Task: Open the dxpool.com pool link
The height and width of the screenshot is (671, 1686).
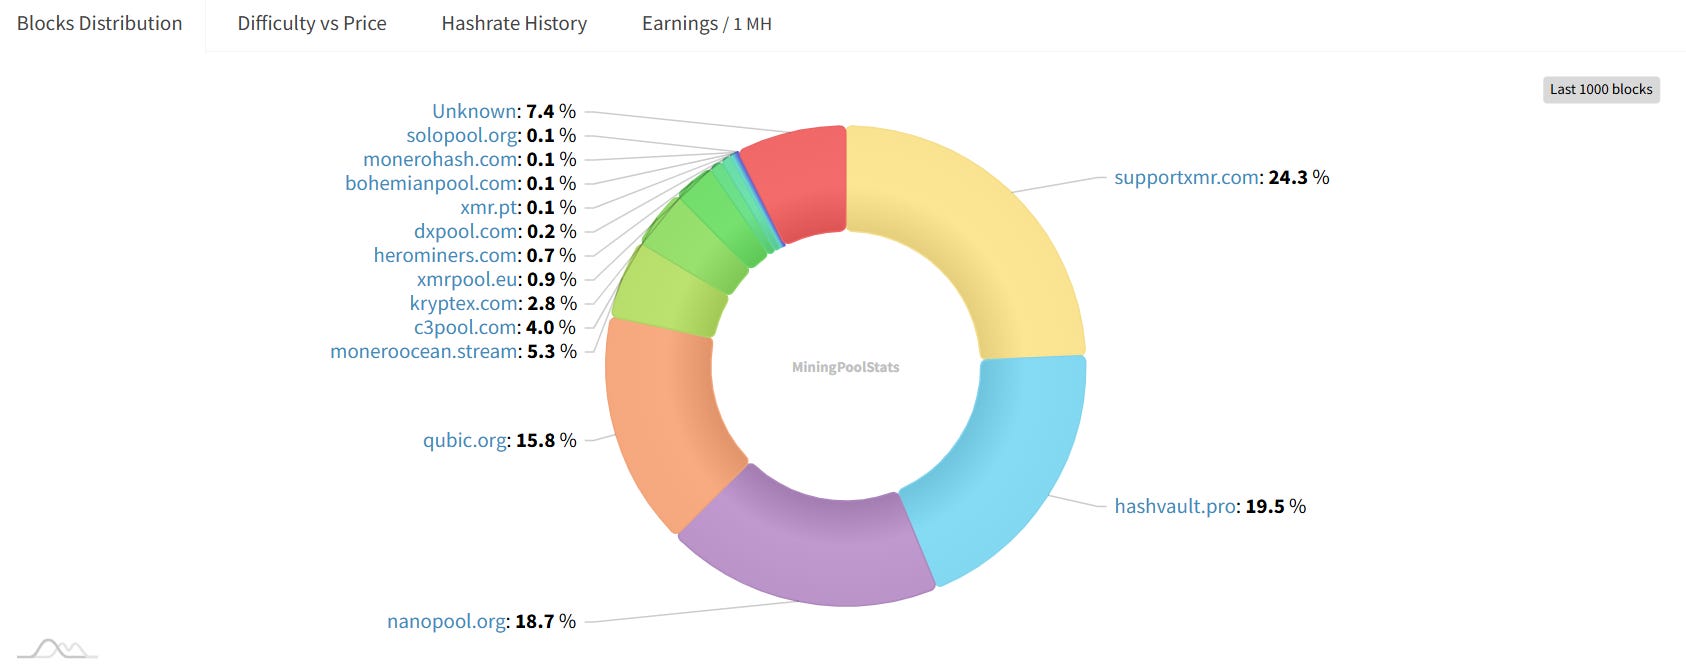Action: 467,231
